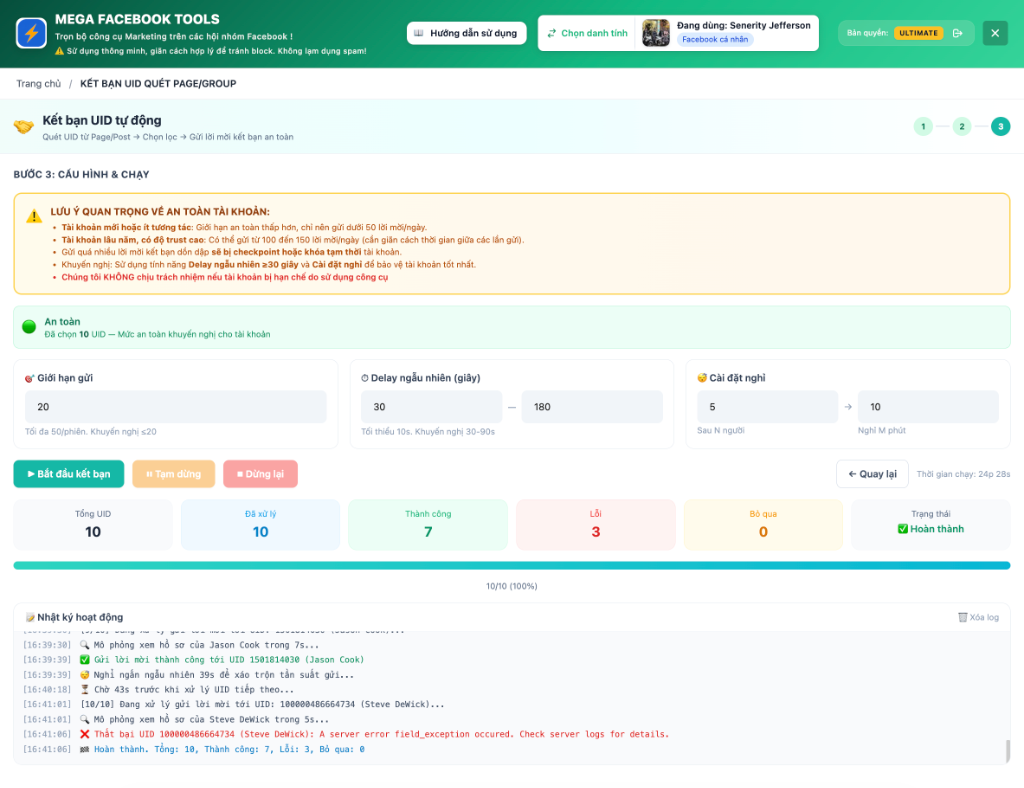
Task: Click the Bỏ qua stat card
Action: (x=763, y=525)
